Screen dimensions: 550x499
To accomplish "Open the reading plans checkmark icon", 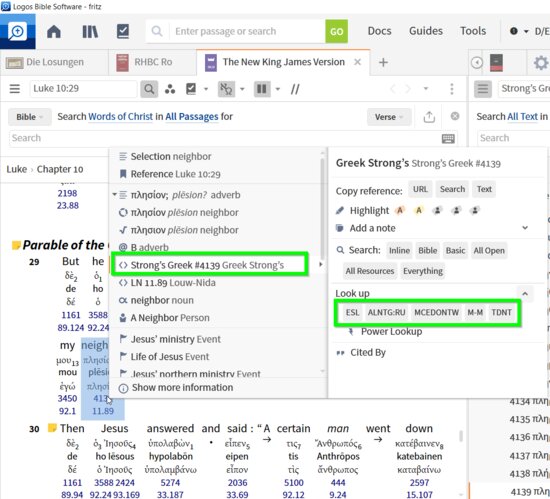I will (123, 31).
